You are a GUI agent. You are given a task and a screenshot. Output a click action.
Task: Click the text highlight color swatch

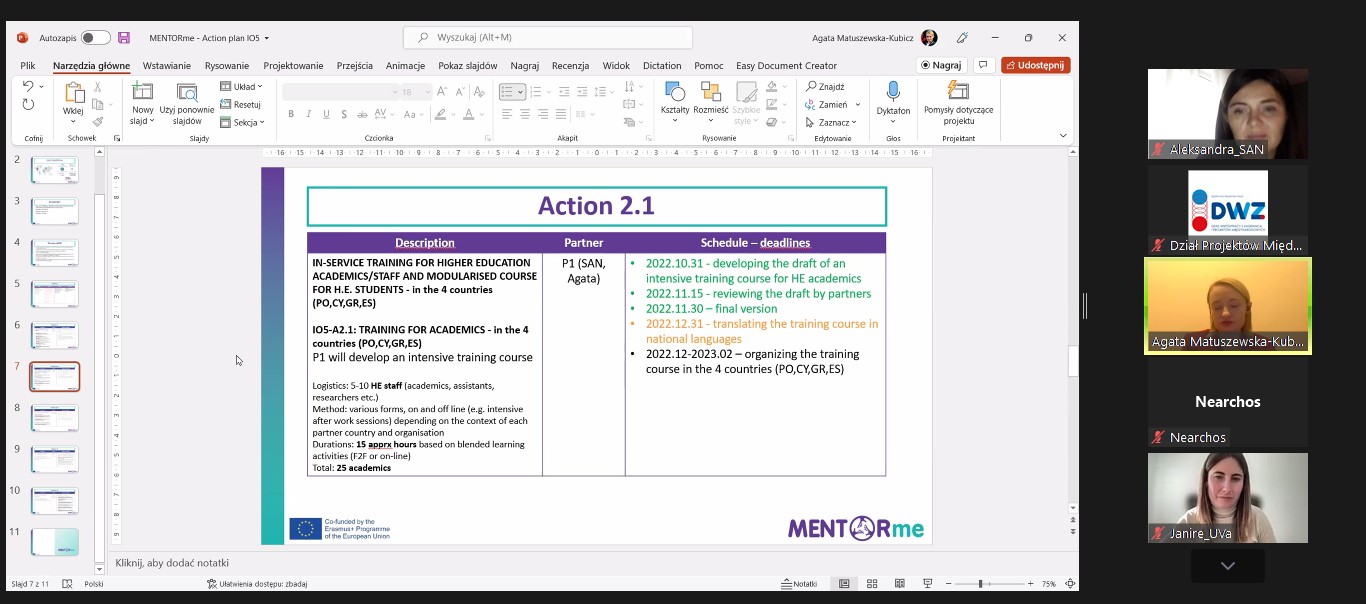coord(441,114)
